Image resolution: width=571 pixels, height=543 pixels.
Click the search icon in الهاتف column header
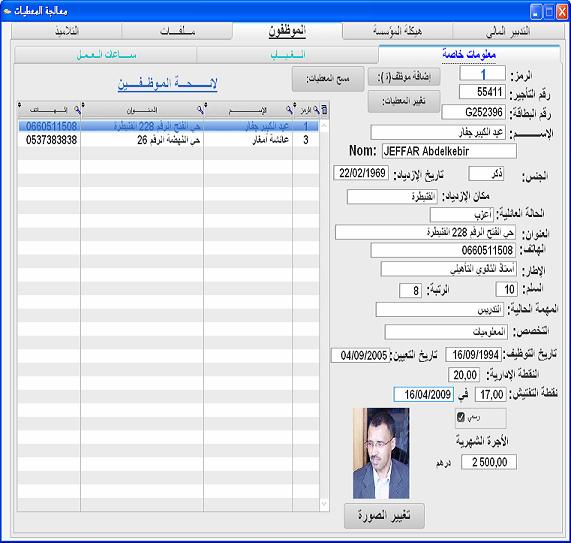click(x=77, y=110)
